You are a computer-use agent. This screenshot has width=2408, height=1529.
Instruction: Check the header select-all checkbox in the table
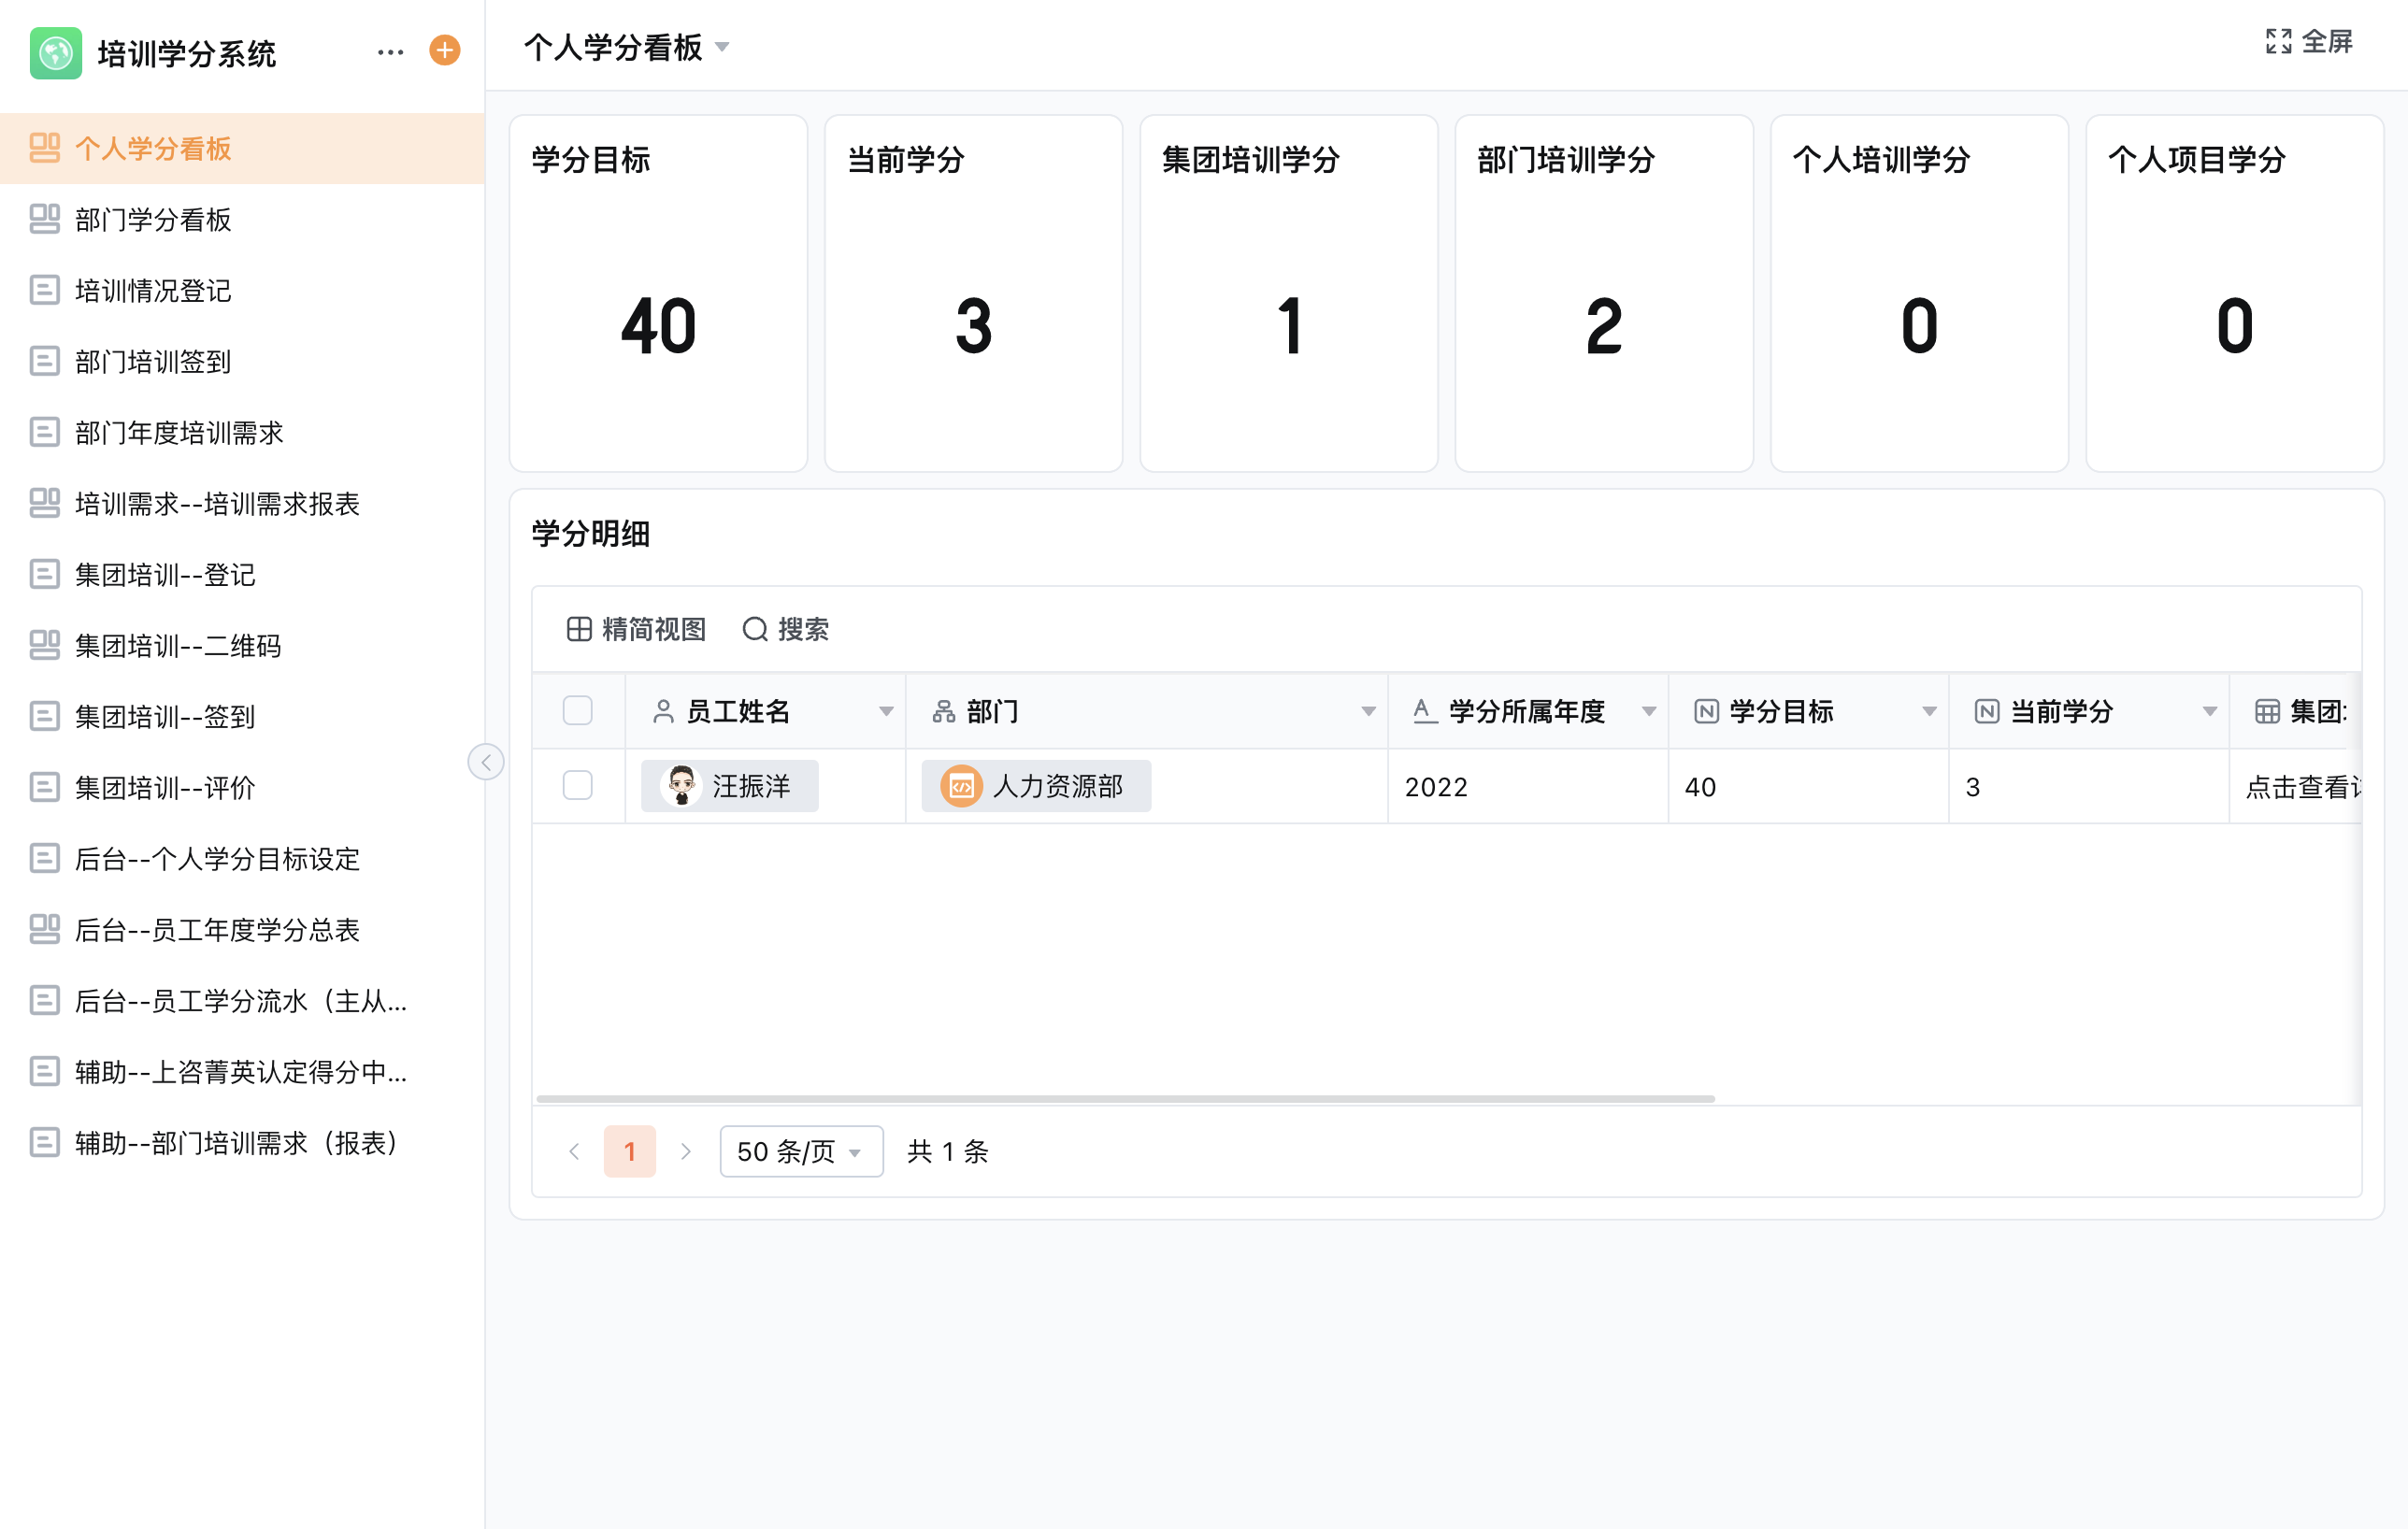pos(578,710)
